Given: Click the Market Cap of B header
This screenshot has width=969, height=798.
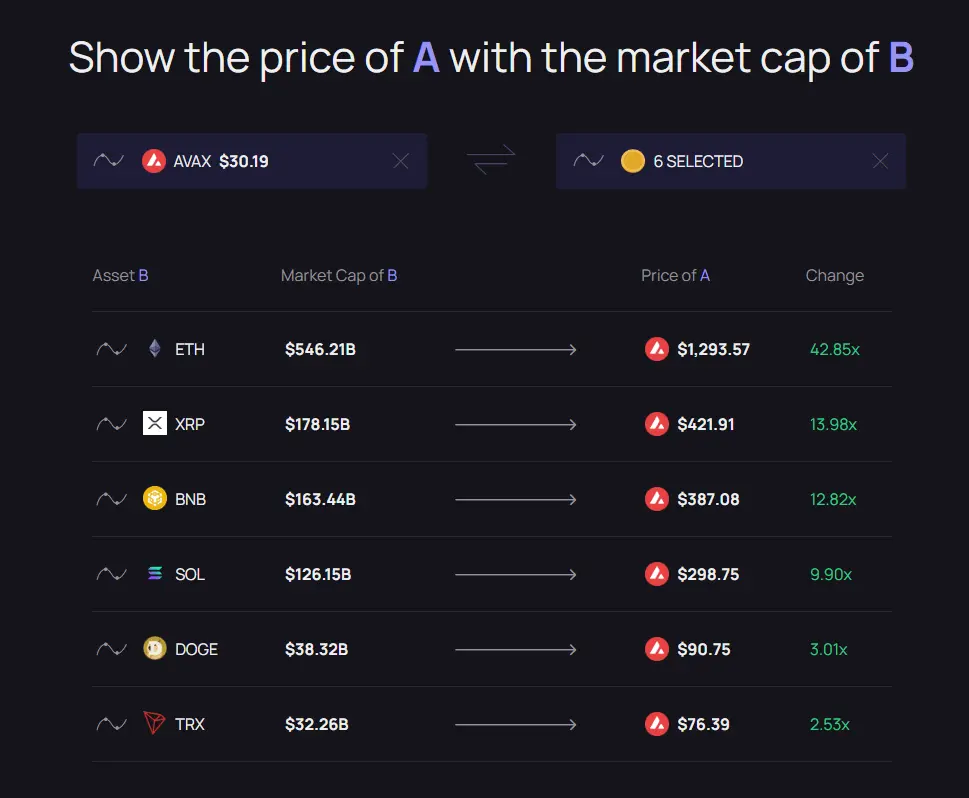Looking at the screenshot, I should coord(339,275).
